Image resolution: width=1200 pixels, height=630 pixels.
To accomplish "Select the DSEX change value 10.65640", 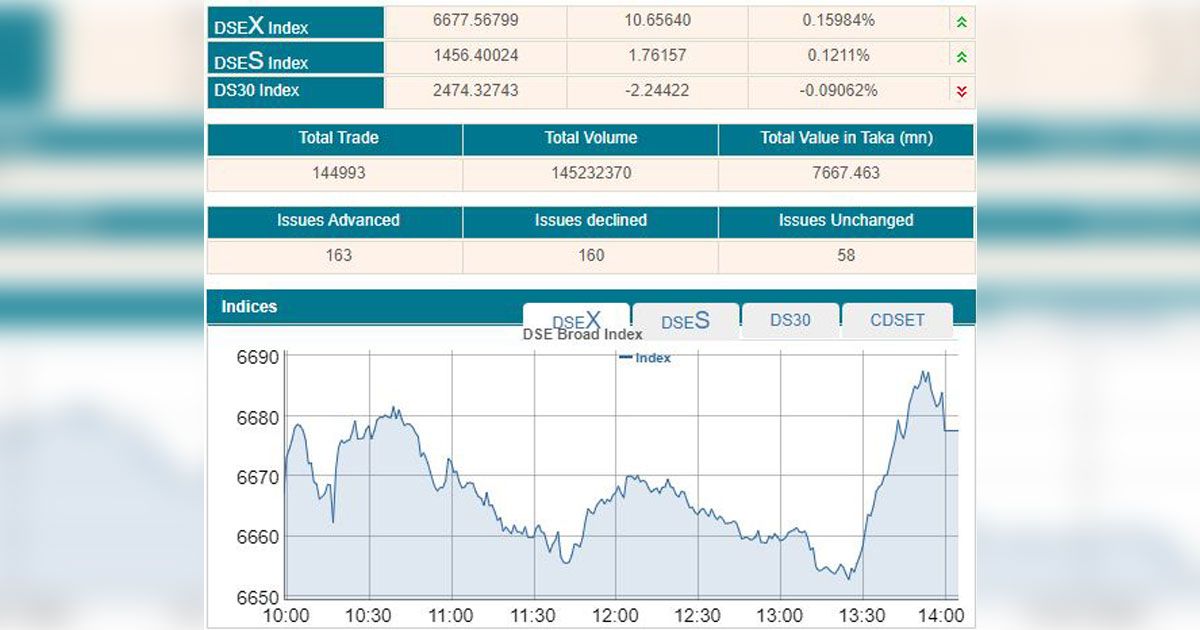I will pyautogui.click(x=657, y=21).
